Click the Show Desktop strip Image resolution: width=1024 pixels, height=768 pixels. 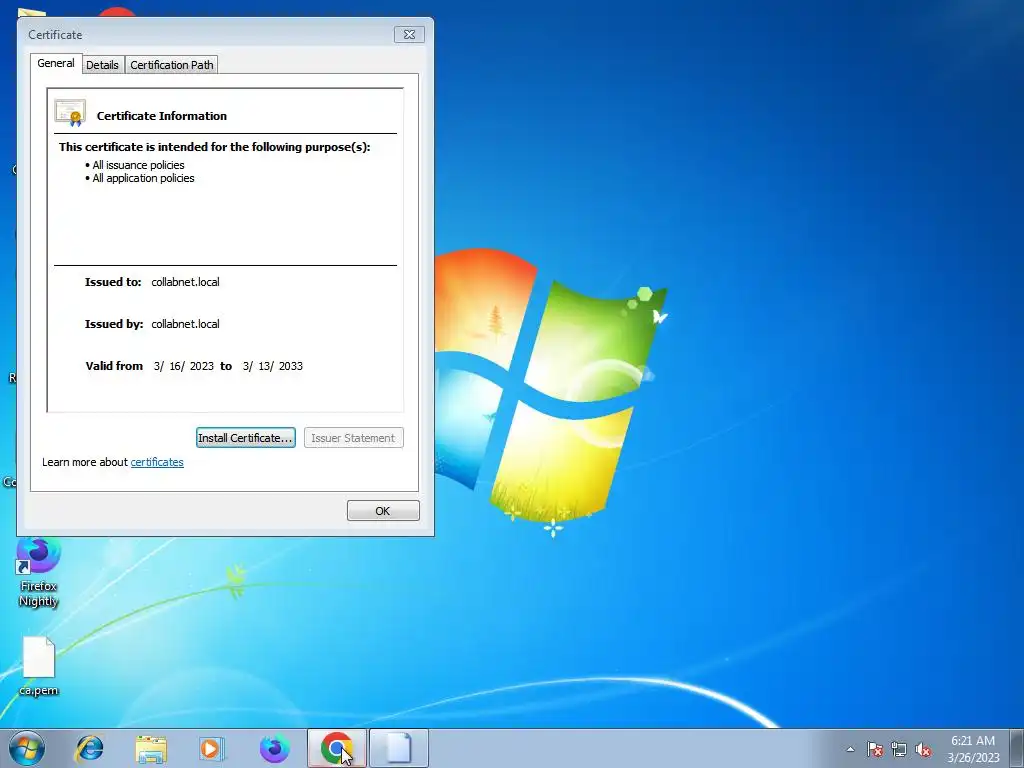[x=1016, y=748]
